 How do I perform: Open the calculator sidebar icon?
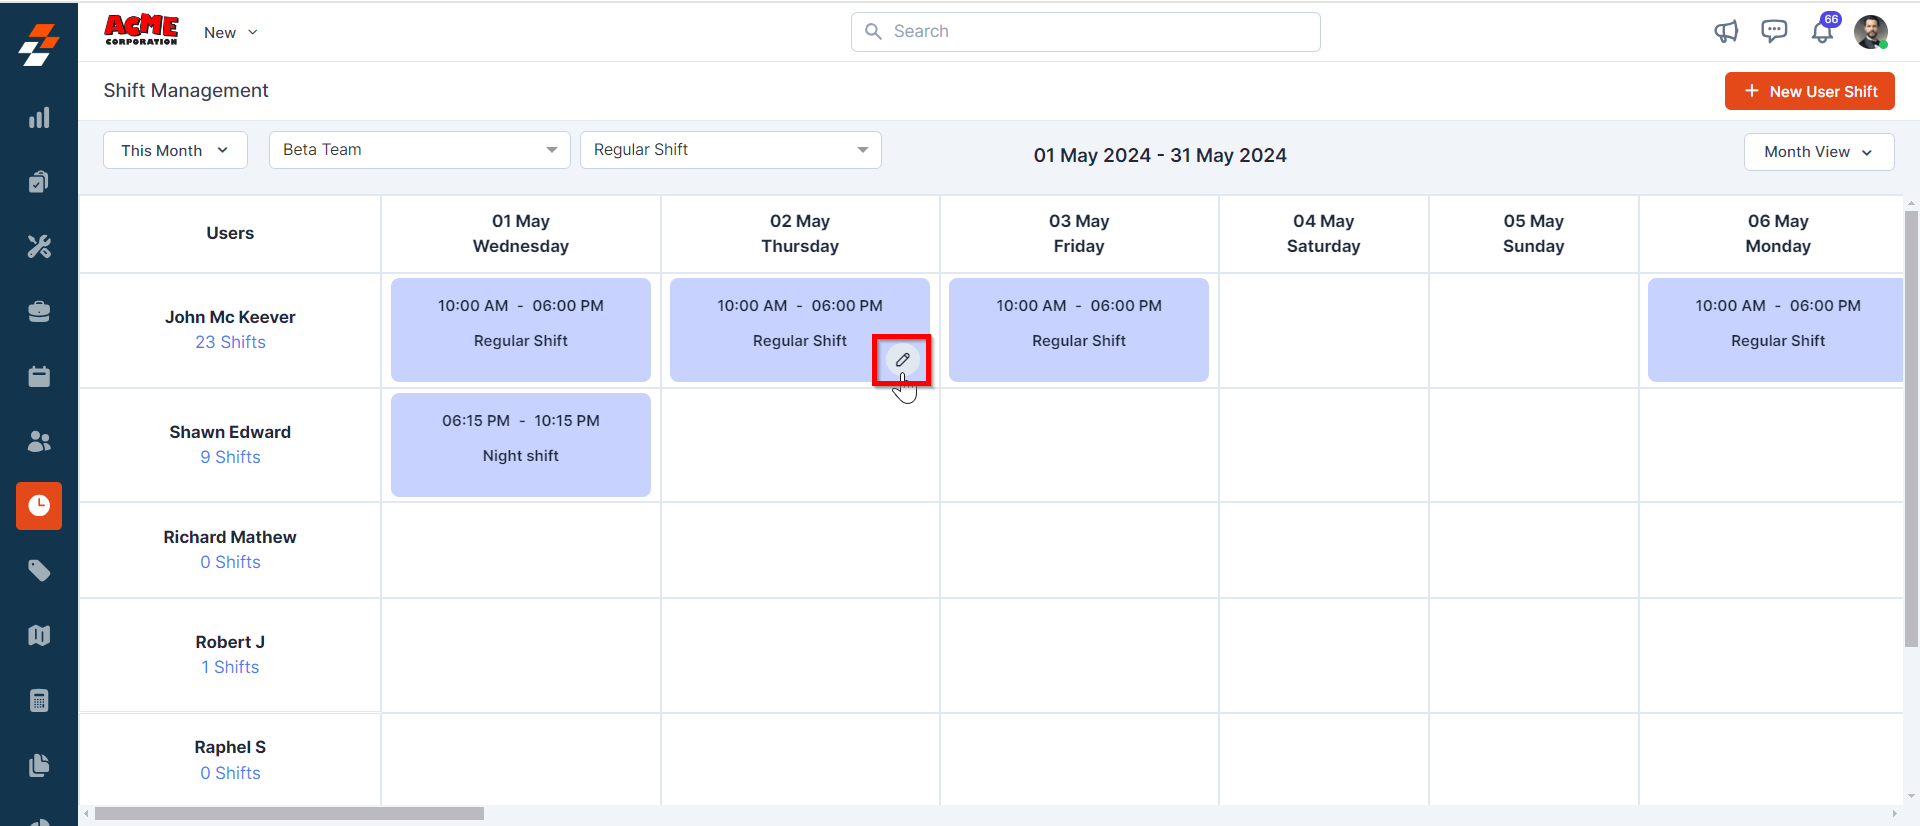click(x=39, y=700)
